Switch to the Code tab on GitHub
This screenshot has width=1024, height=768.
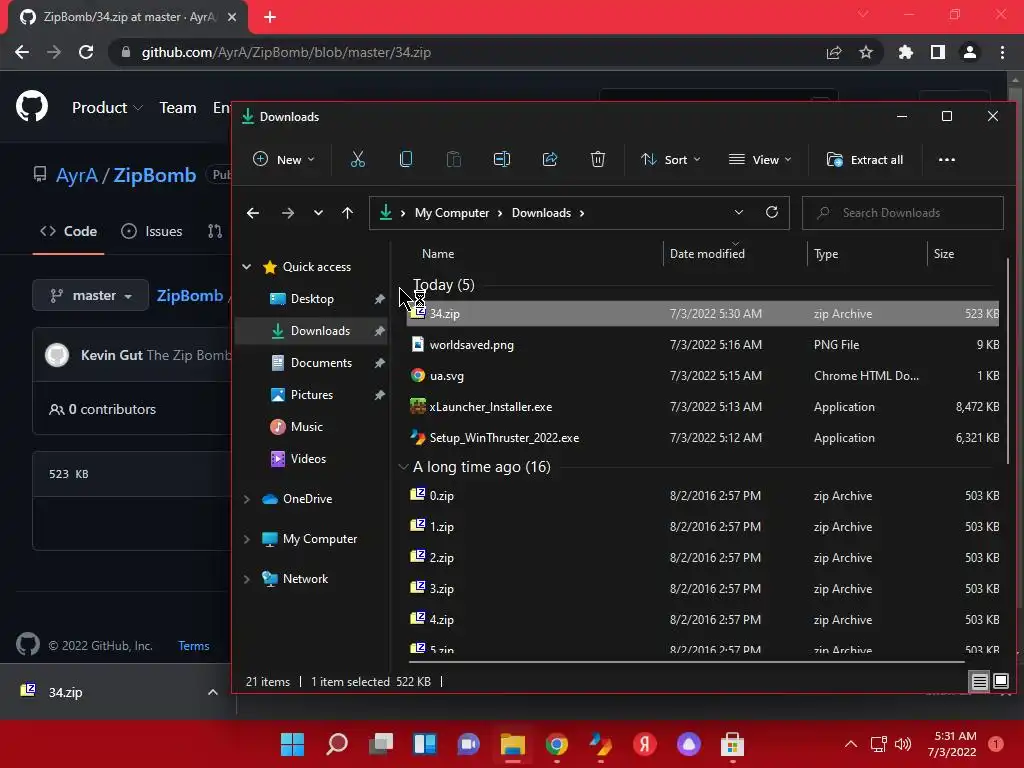point(69,231)
